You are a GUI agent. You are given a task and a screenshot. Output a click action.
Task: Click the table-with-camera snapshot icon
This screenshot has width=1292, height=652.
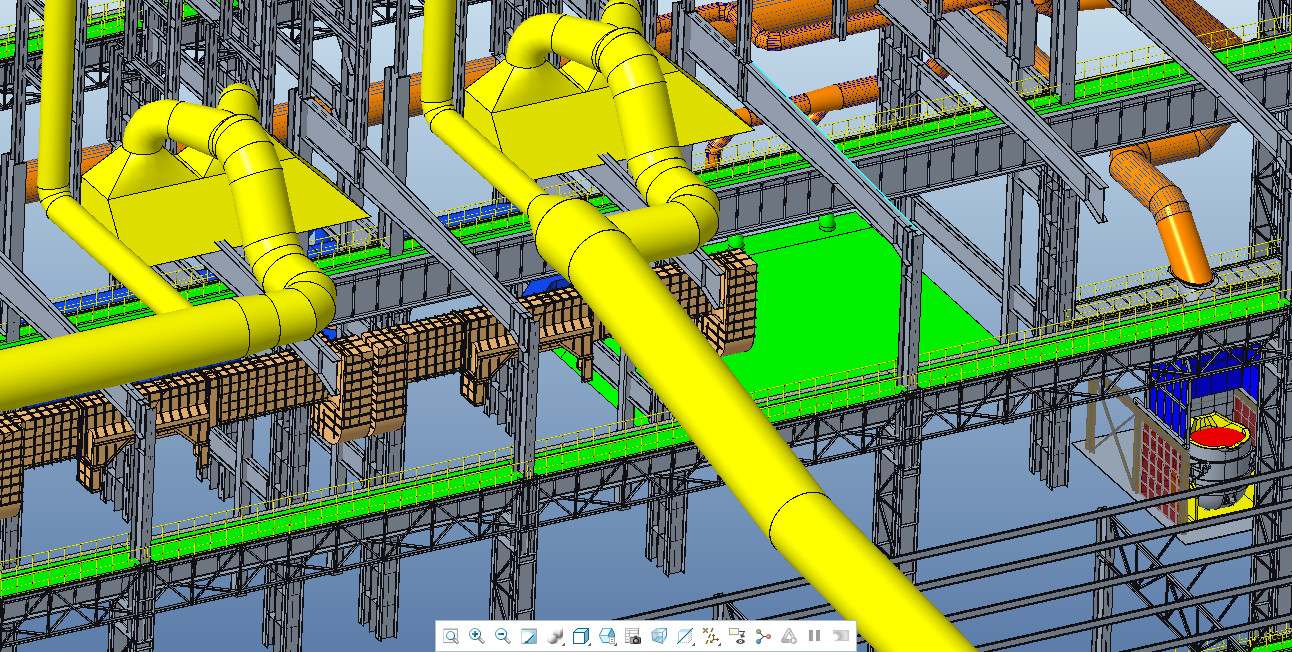(x=633, y=636)
